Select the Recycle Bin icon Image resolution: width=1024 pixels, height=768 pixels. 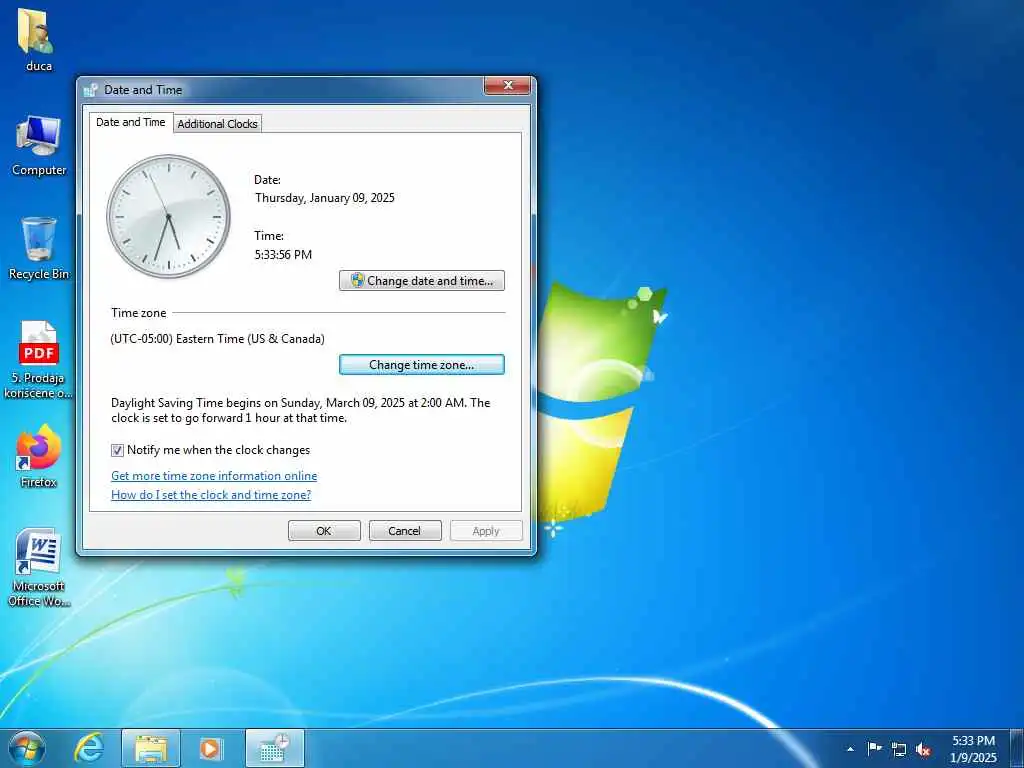[x=39, y=248]
